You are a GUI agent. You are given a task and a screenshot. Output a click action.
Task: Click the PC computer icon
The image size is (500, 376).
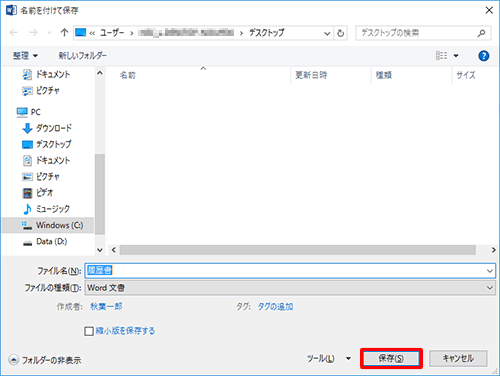click(x=22, y=112)
